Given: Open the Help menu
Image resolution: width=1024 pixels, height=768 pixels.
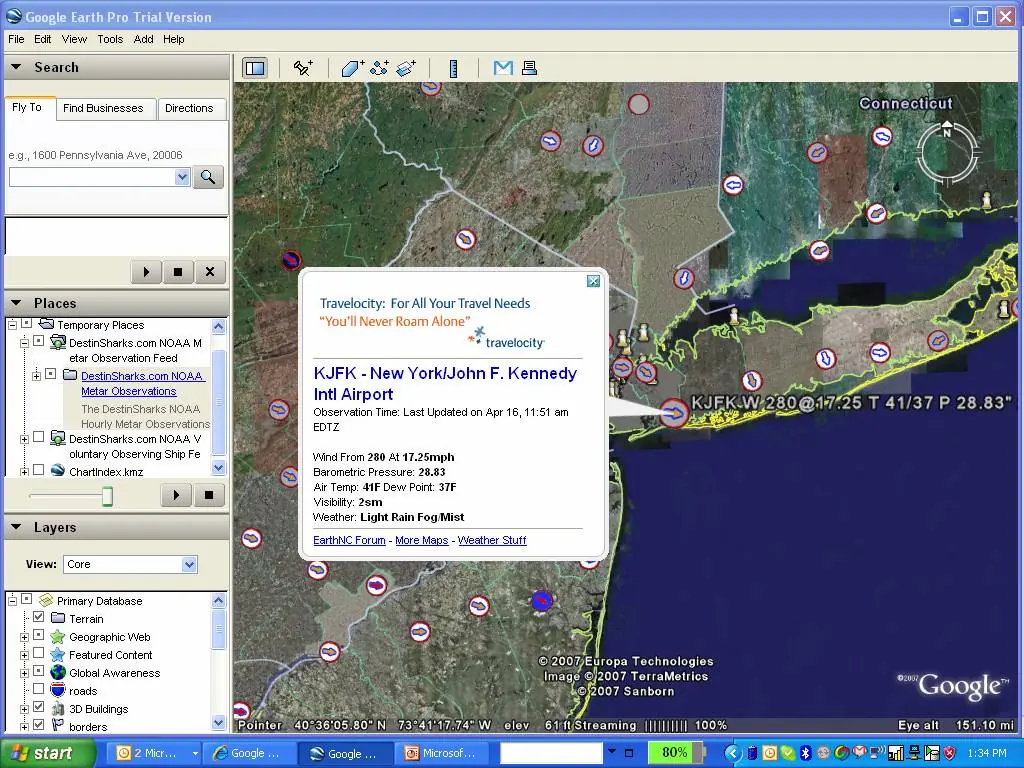Looking at the screenshot, I should click(174, 39).
